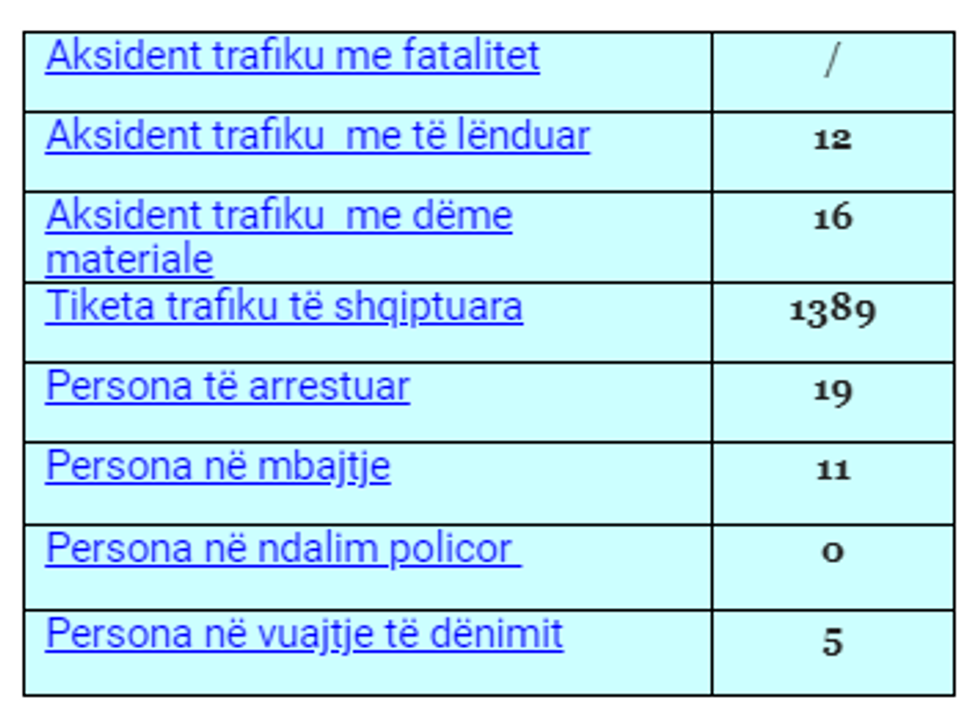
Task: Click the value 19 for arrested persons
Action: [832, 389]
